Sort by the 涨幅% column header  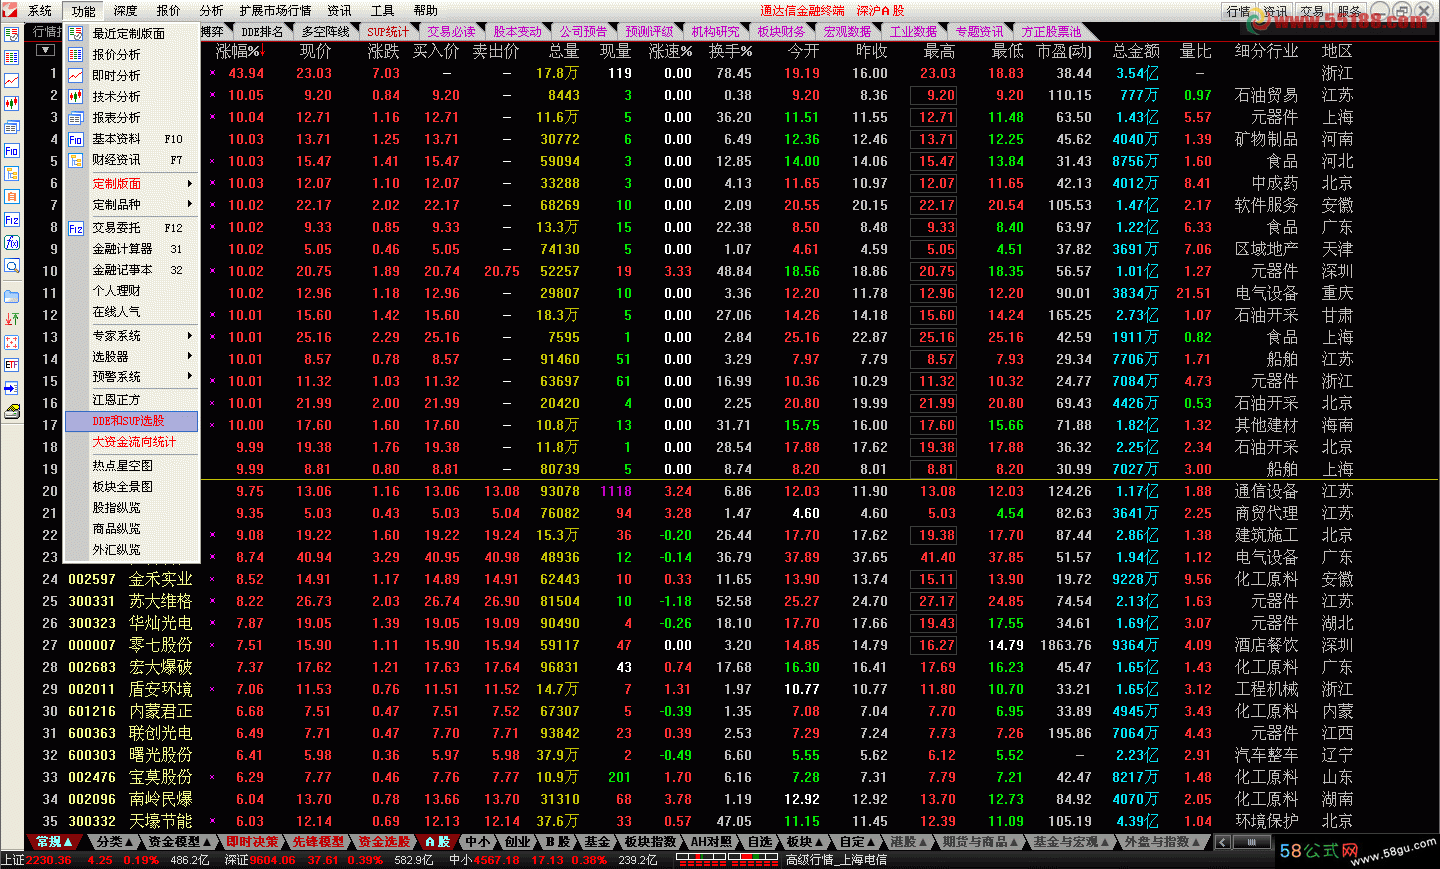pyautogui.click(x=238, y=51)
